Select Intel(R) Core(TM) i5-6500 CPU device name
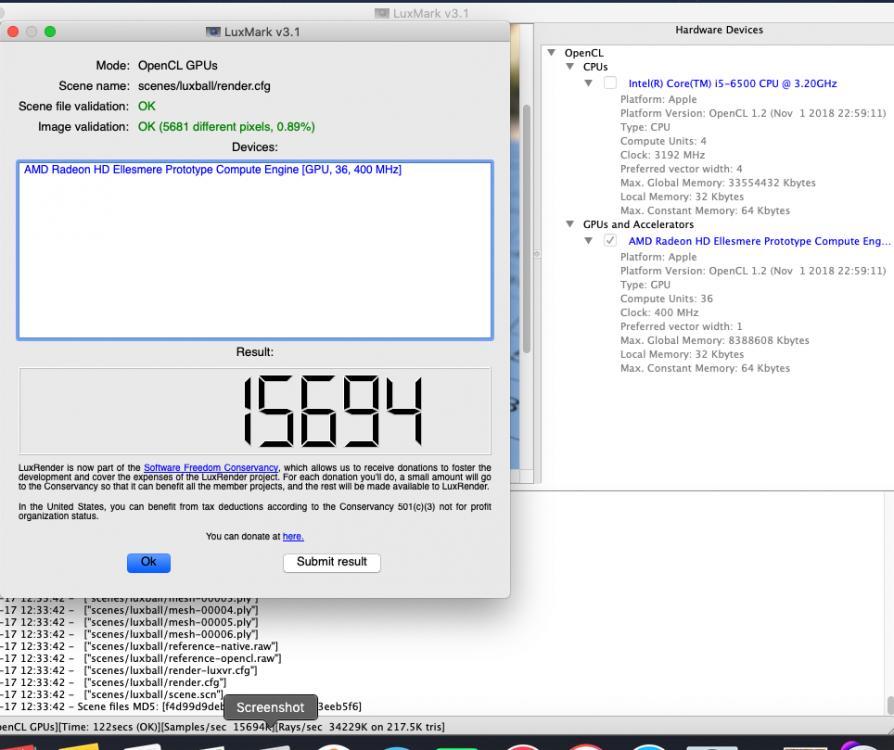The width and height of the screenshot is (894, 750). [733, 83]
